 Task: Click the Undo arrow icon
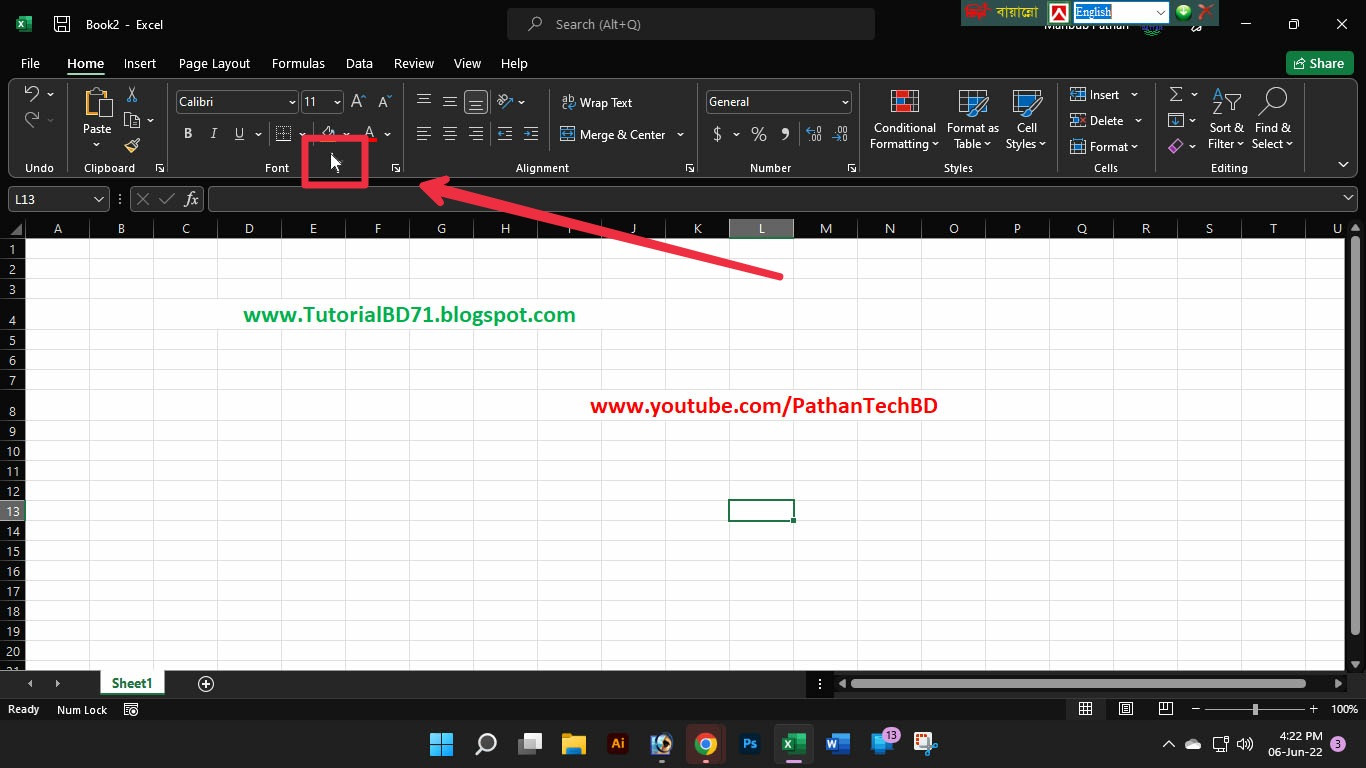pos(31,94)
